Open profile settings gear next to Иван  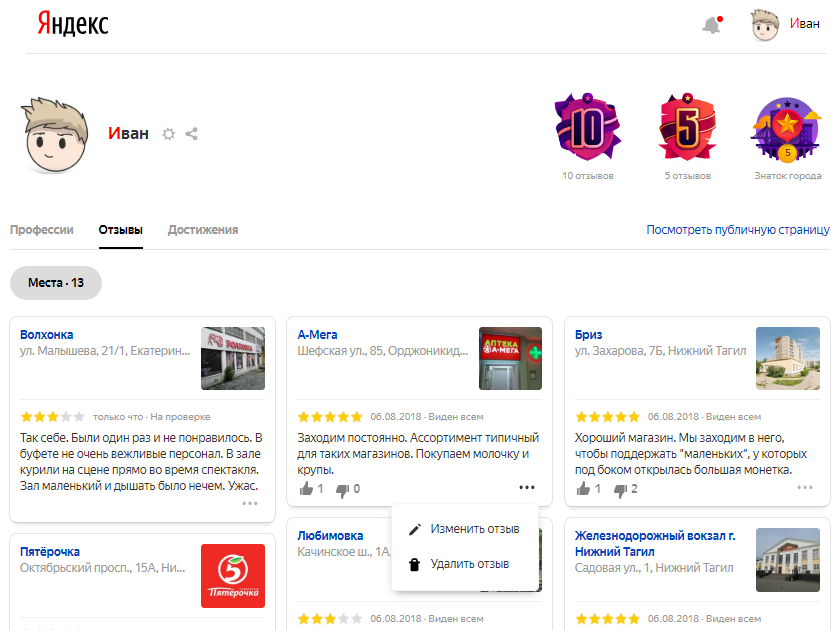click(169, 133)
